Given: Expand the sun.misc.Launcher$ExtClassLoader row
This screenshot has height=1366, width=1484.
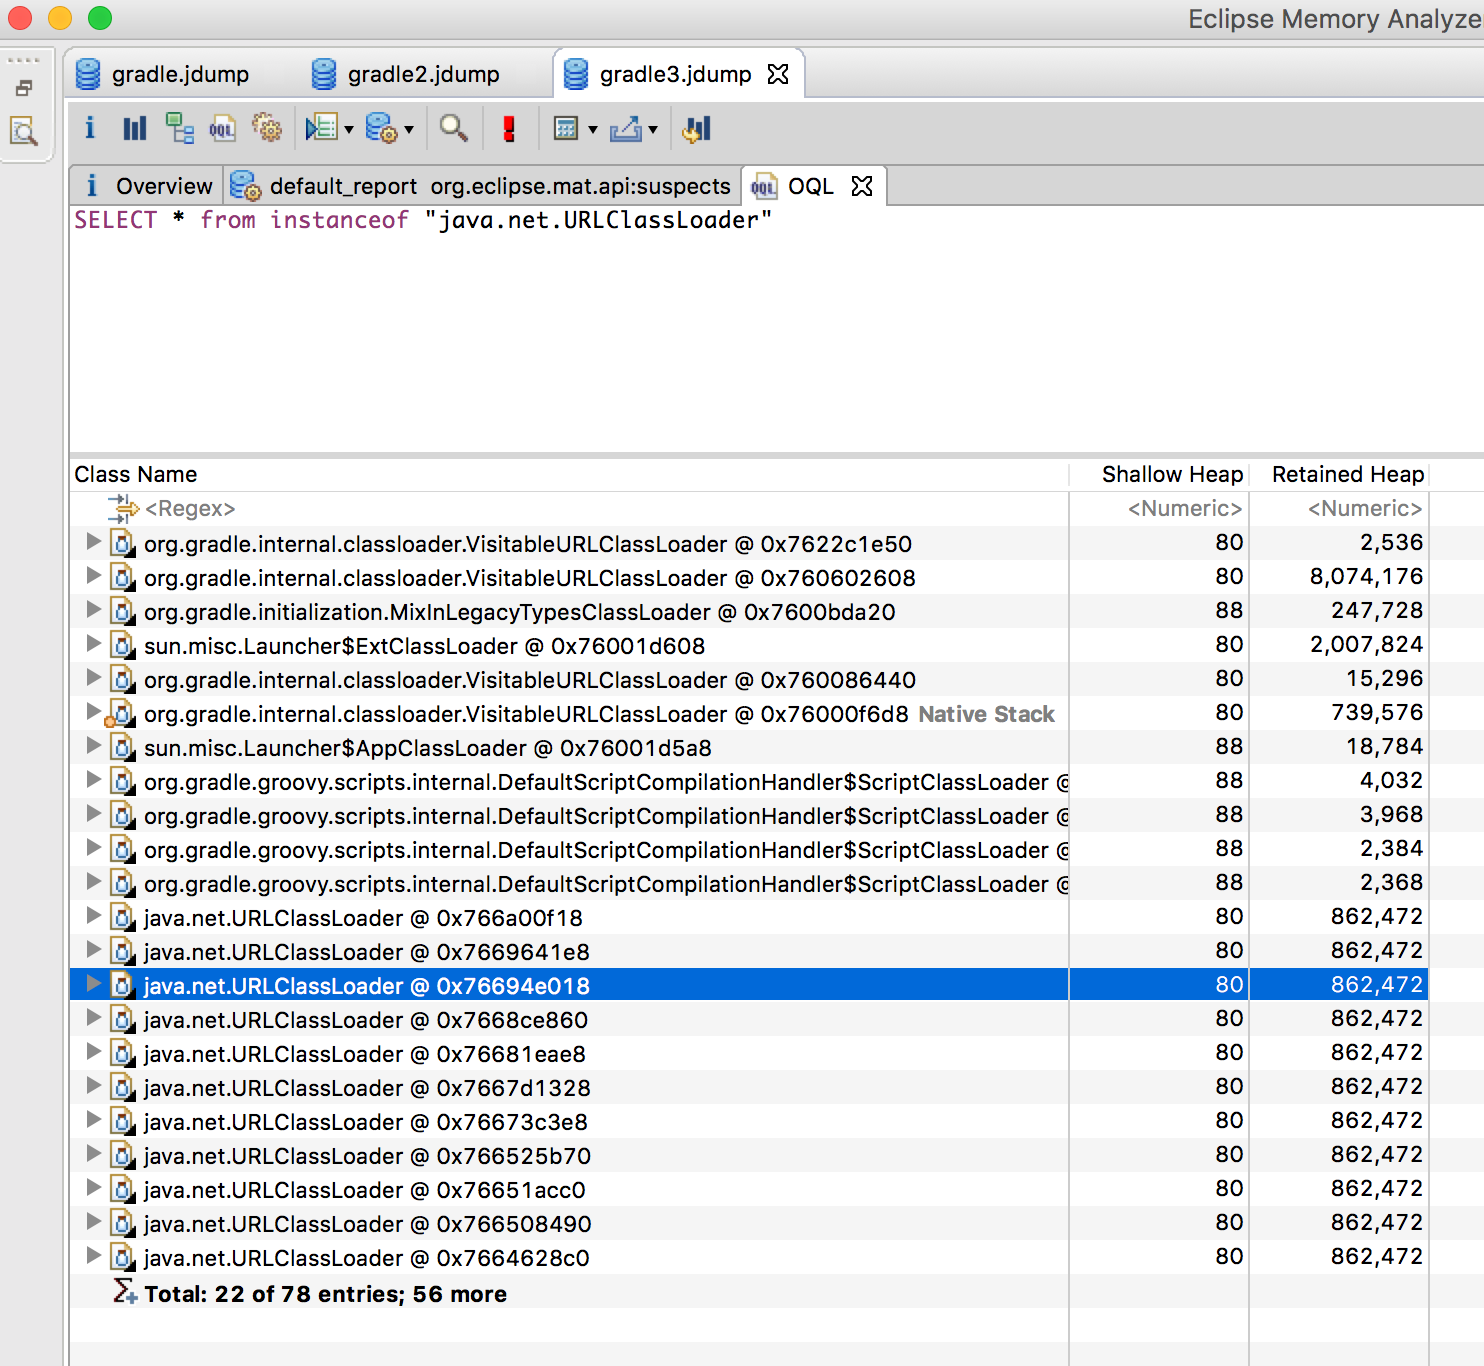Looking at the screenshot, I should (93, 645).
